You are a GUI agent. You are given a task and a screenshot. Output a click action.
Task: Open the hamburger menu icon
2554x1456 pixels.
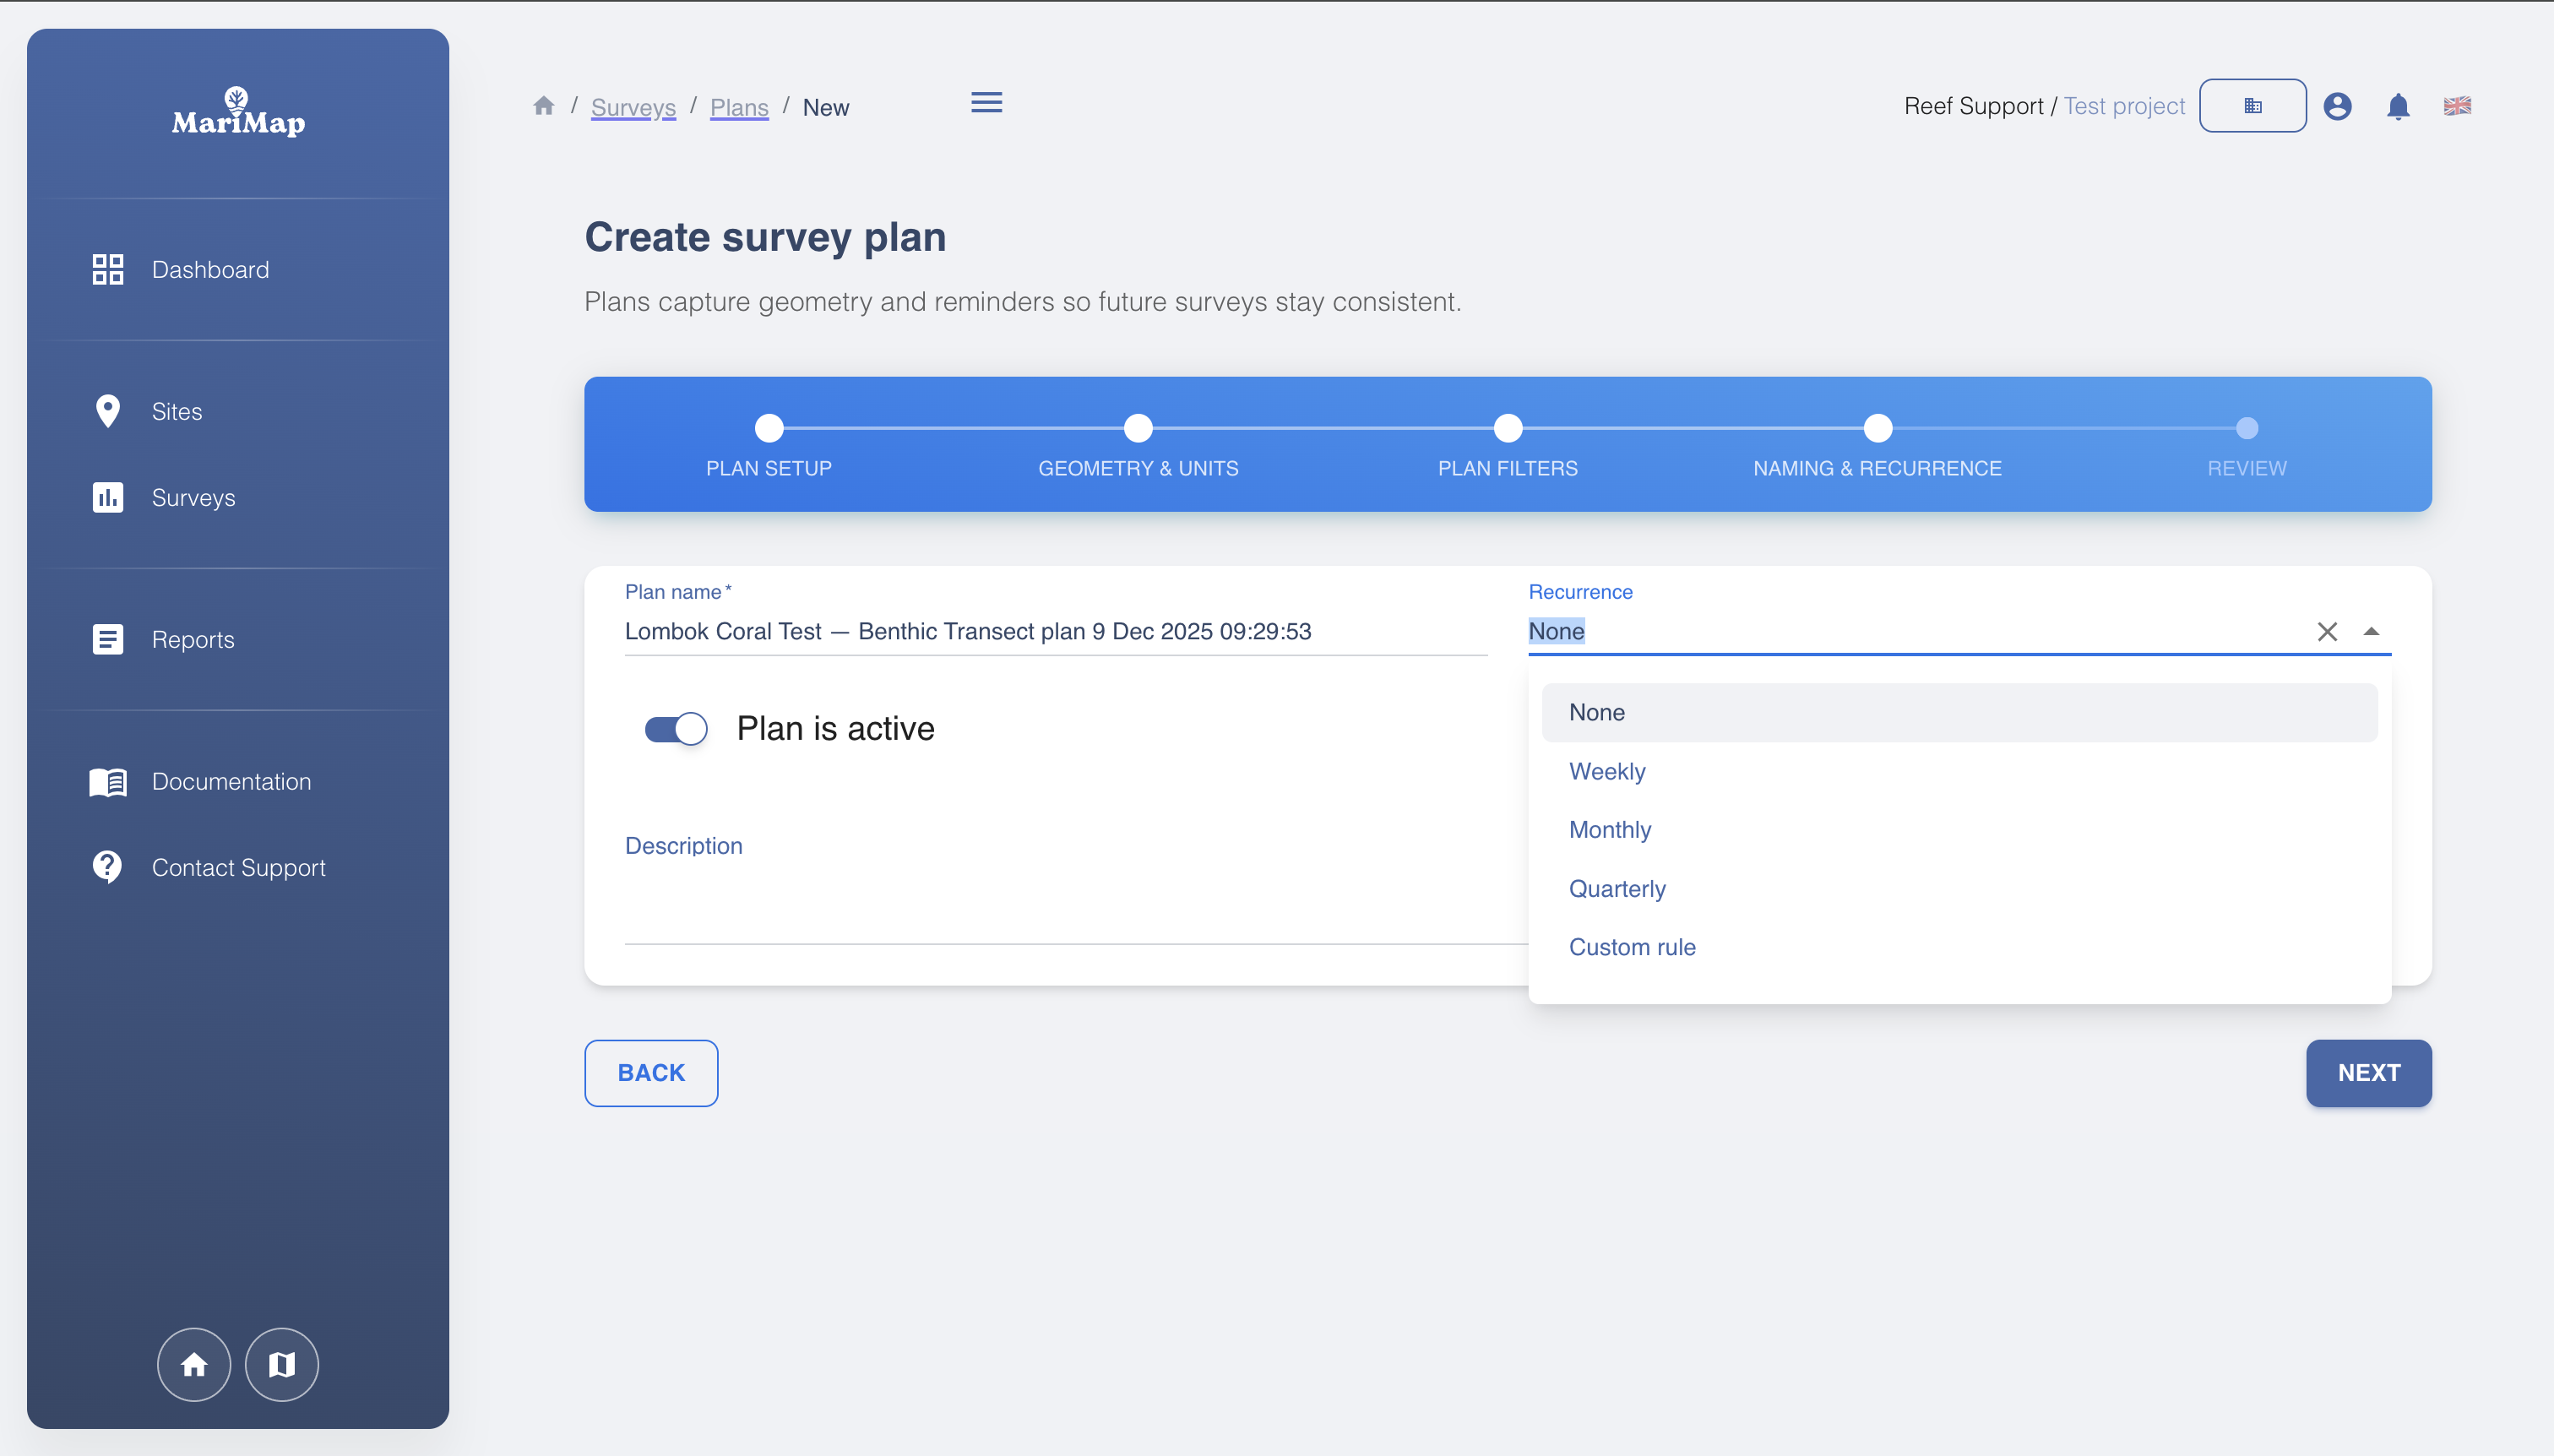[986, 103]
